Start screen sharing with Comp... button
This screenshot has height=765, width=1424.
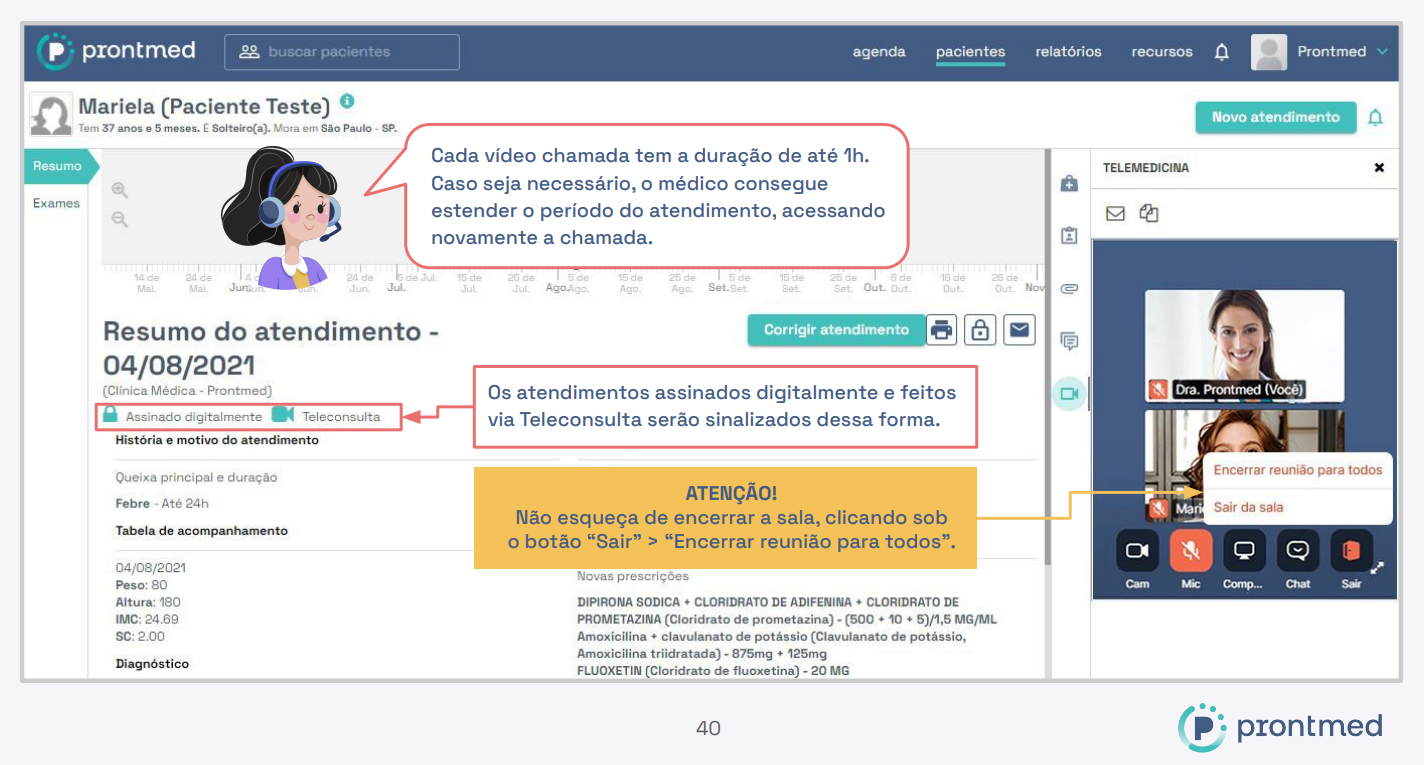pyautogui.click(x=1243, y=551)
